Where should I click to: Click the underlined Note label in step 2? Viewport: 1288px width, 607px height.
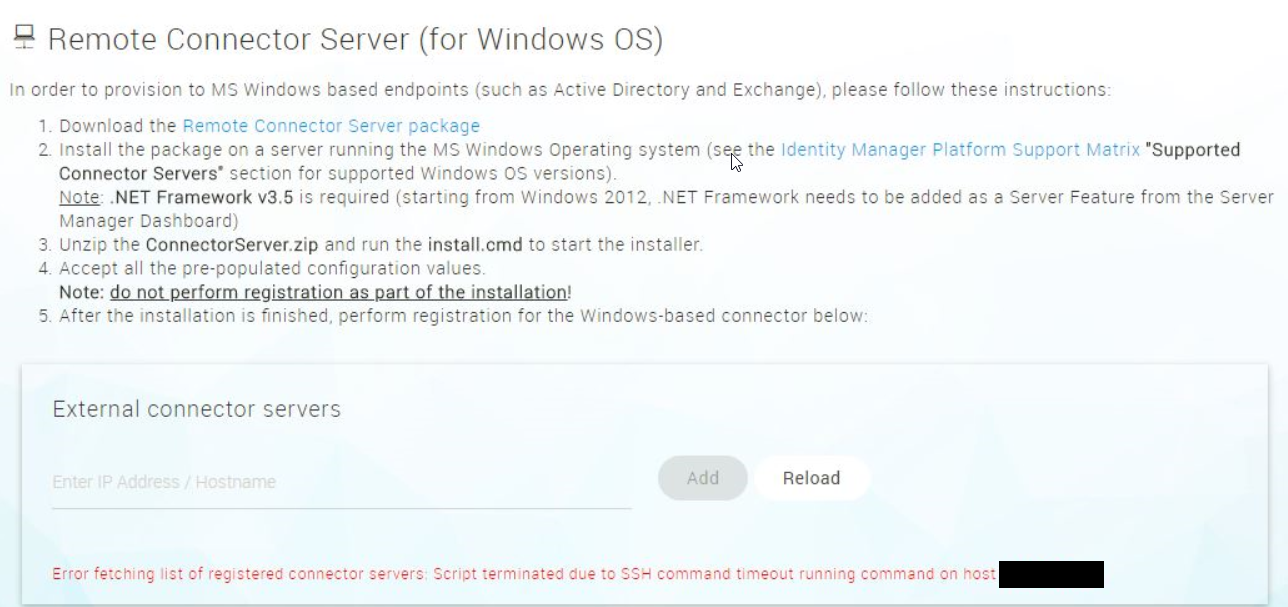pos(79,197)
